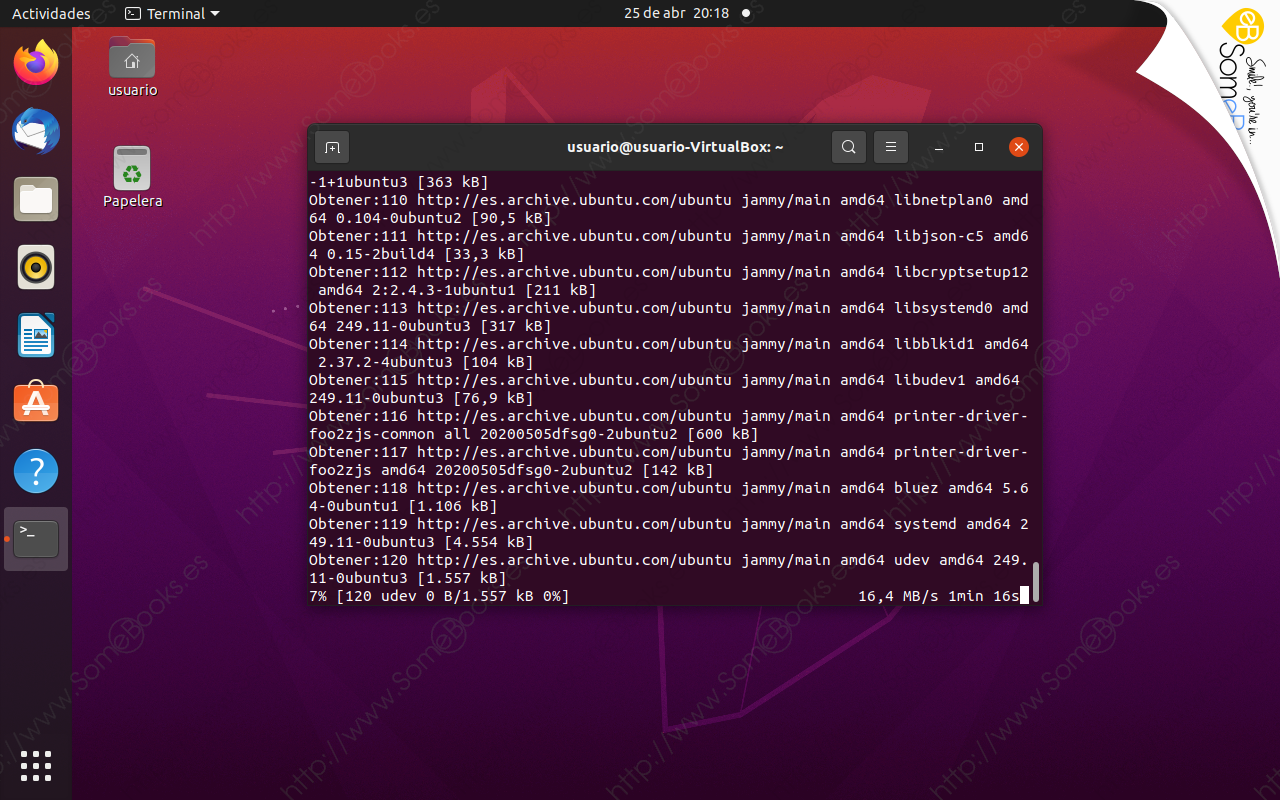The image size is (1280, 800).
Task: Open the Actividades overview
Action: point(51,13)
